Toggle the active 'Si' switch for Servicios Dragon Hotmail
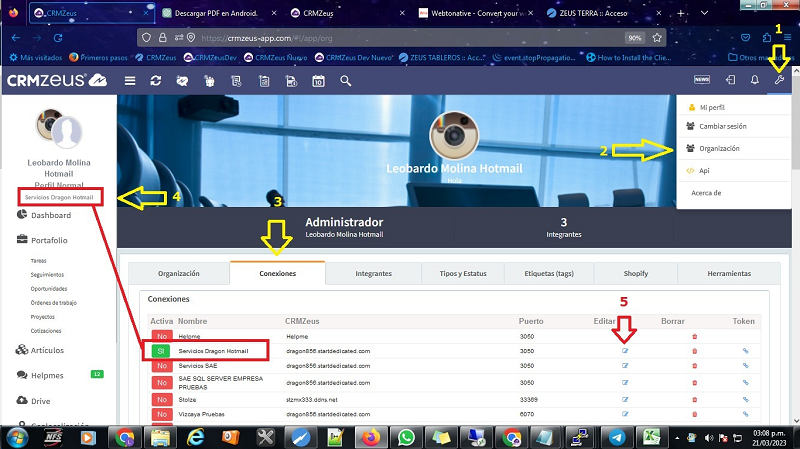The height and width of the screenshot is (449, 800). (161, 351)
